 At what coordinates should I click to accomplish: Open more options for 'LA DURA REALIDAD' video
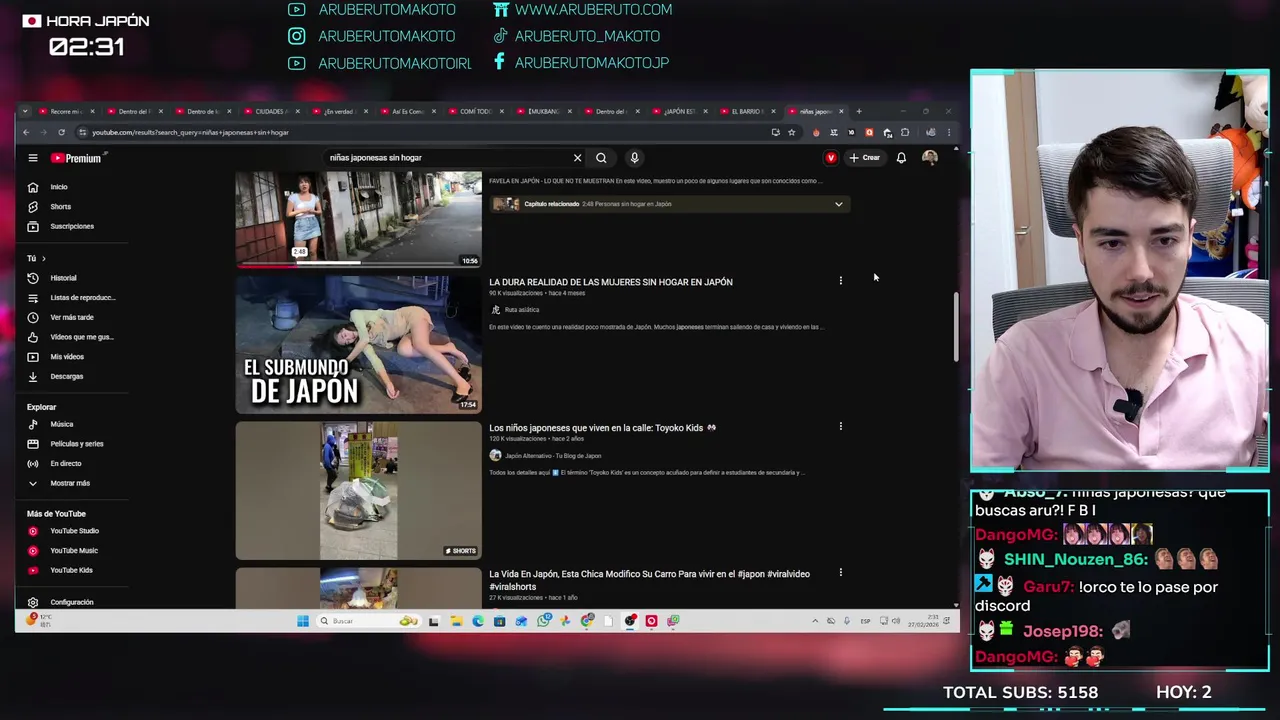pos(840,281)
